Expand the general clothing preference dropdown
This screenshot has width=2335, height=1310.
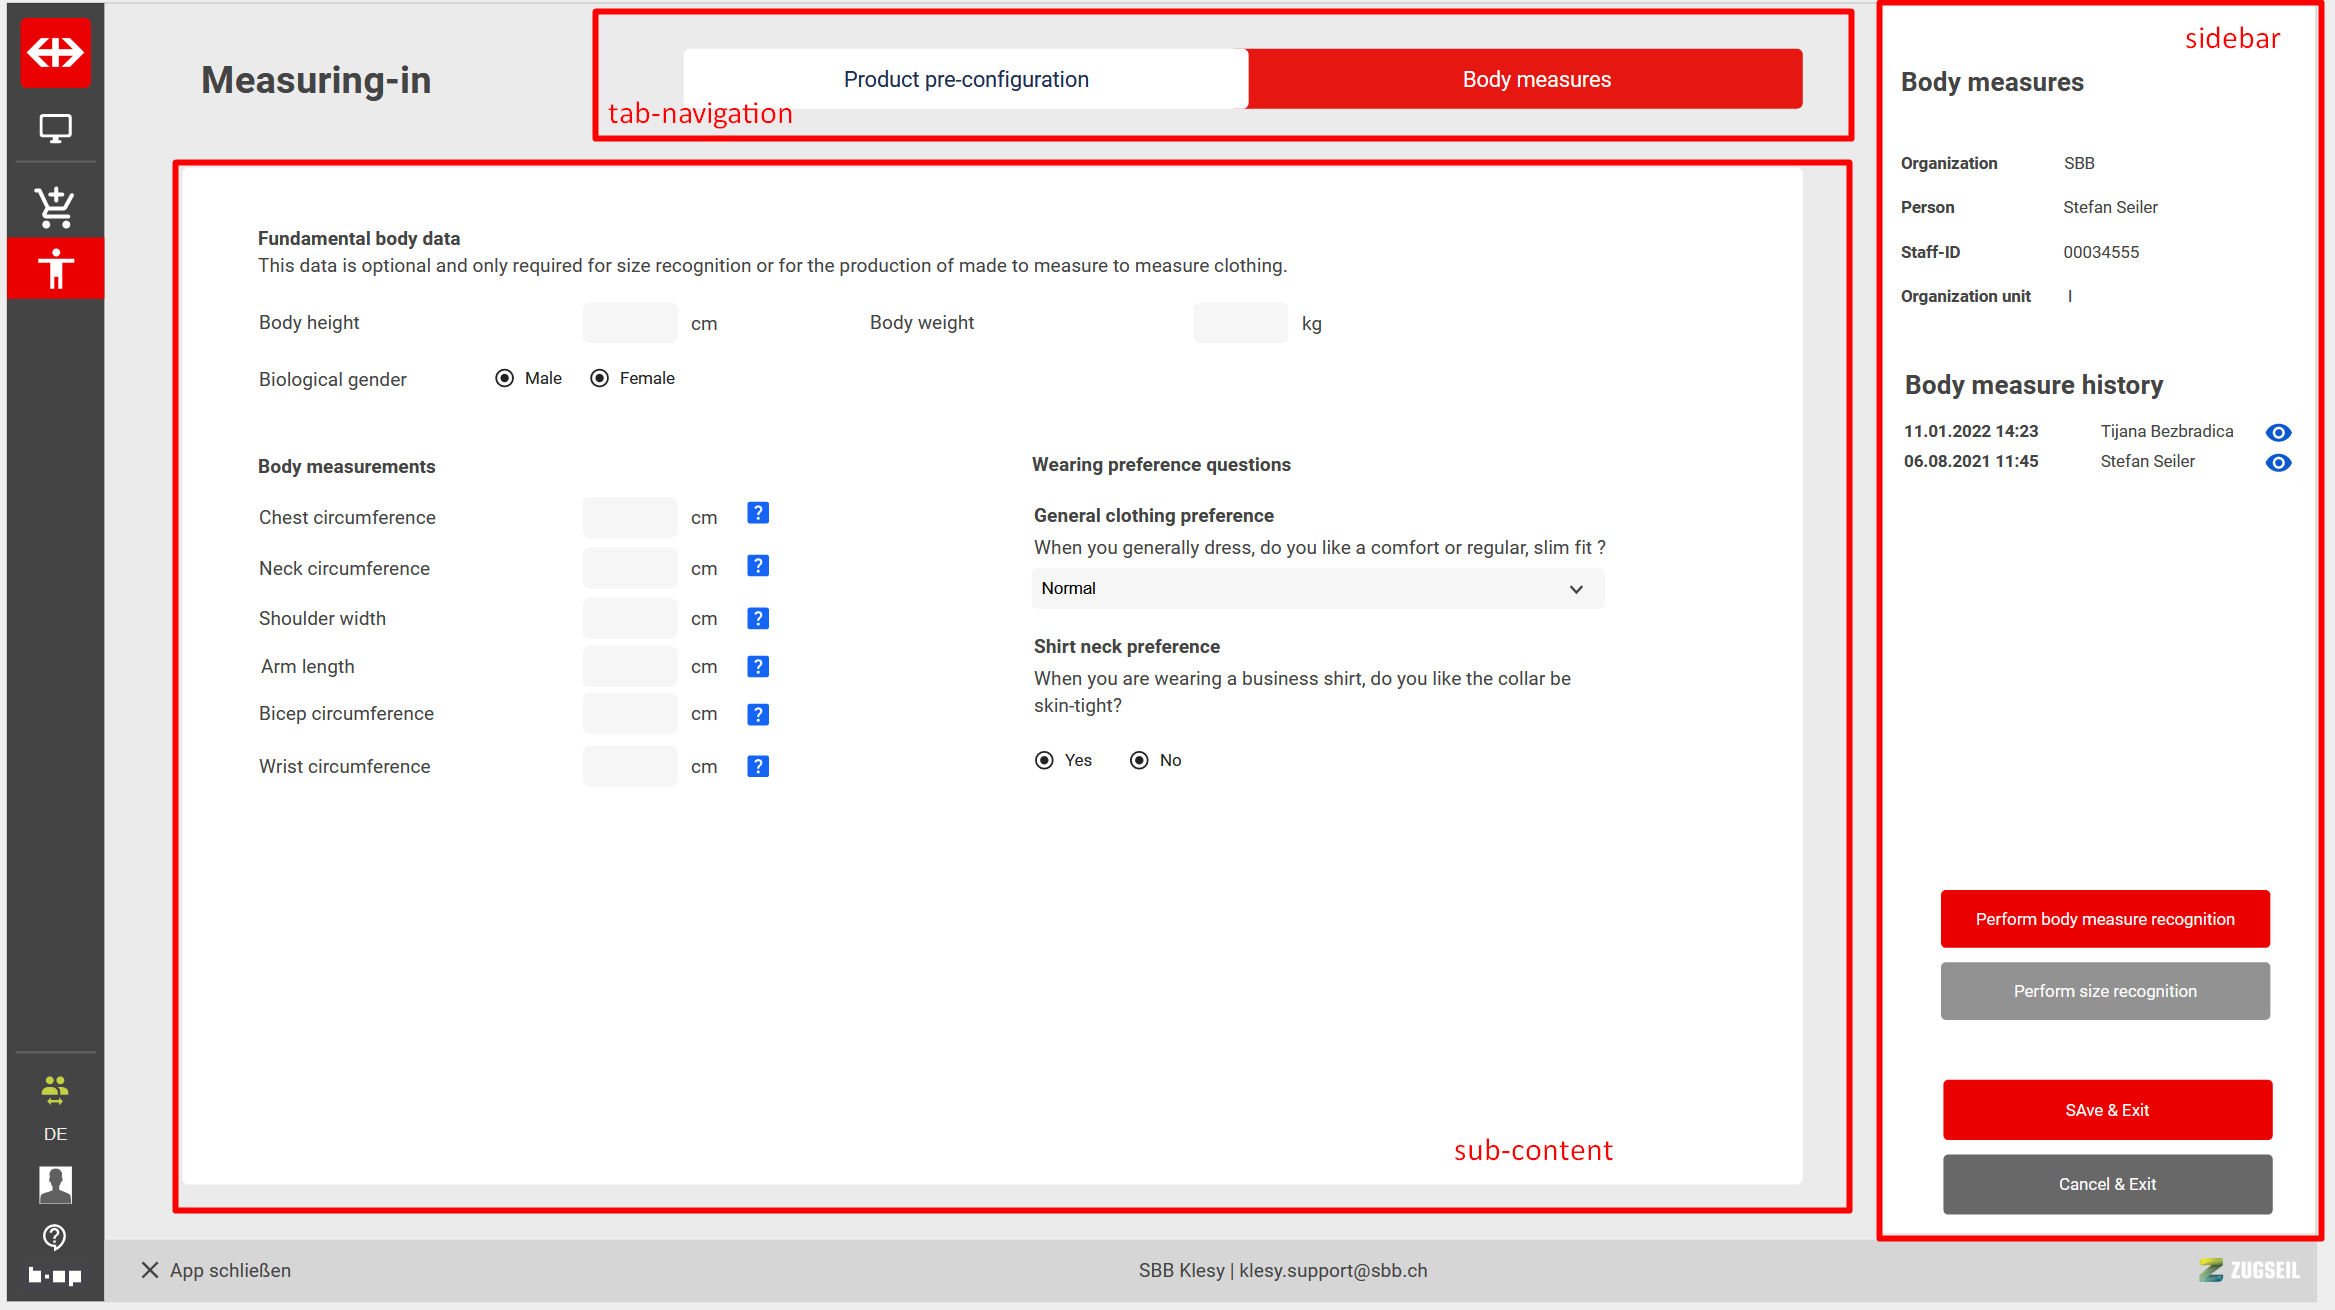[x=1317, y=589]
